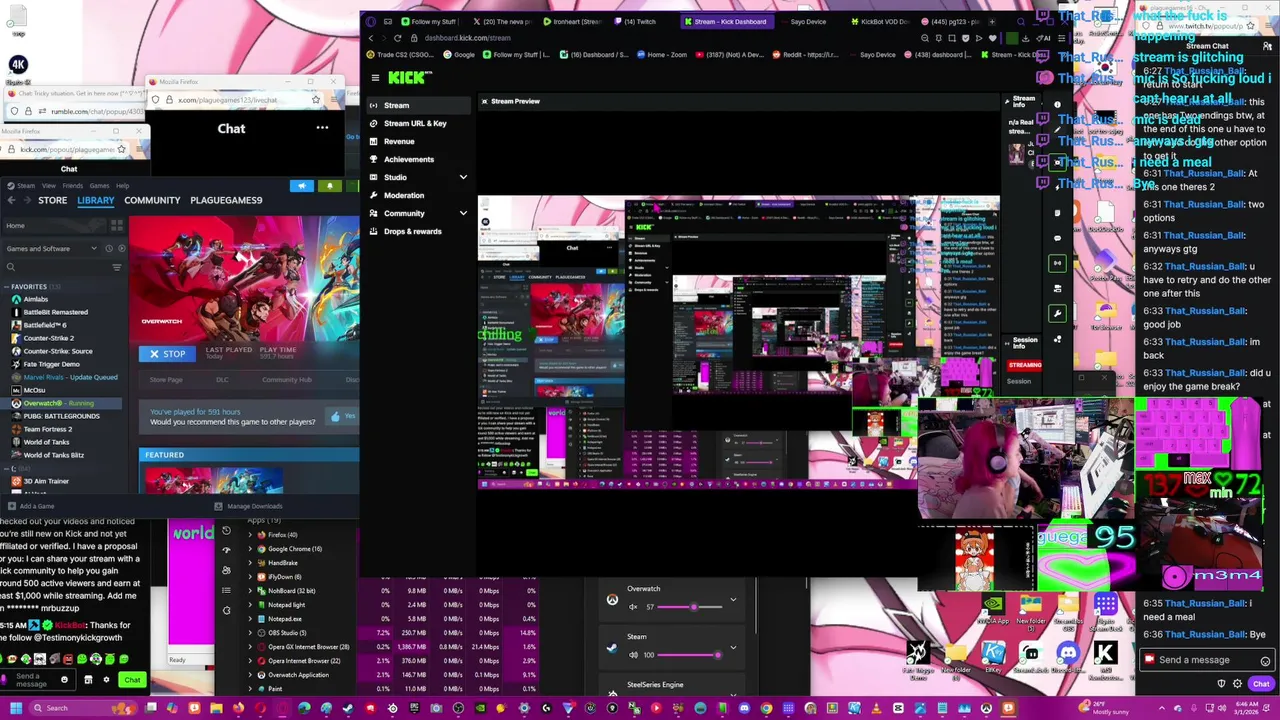The height and width of the screenshot is (720, 1280).
Task: Open the Opera GX easy setup menu icon
Action: point(1061,38)
